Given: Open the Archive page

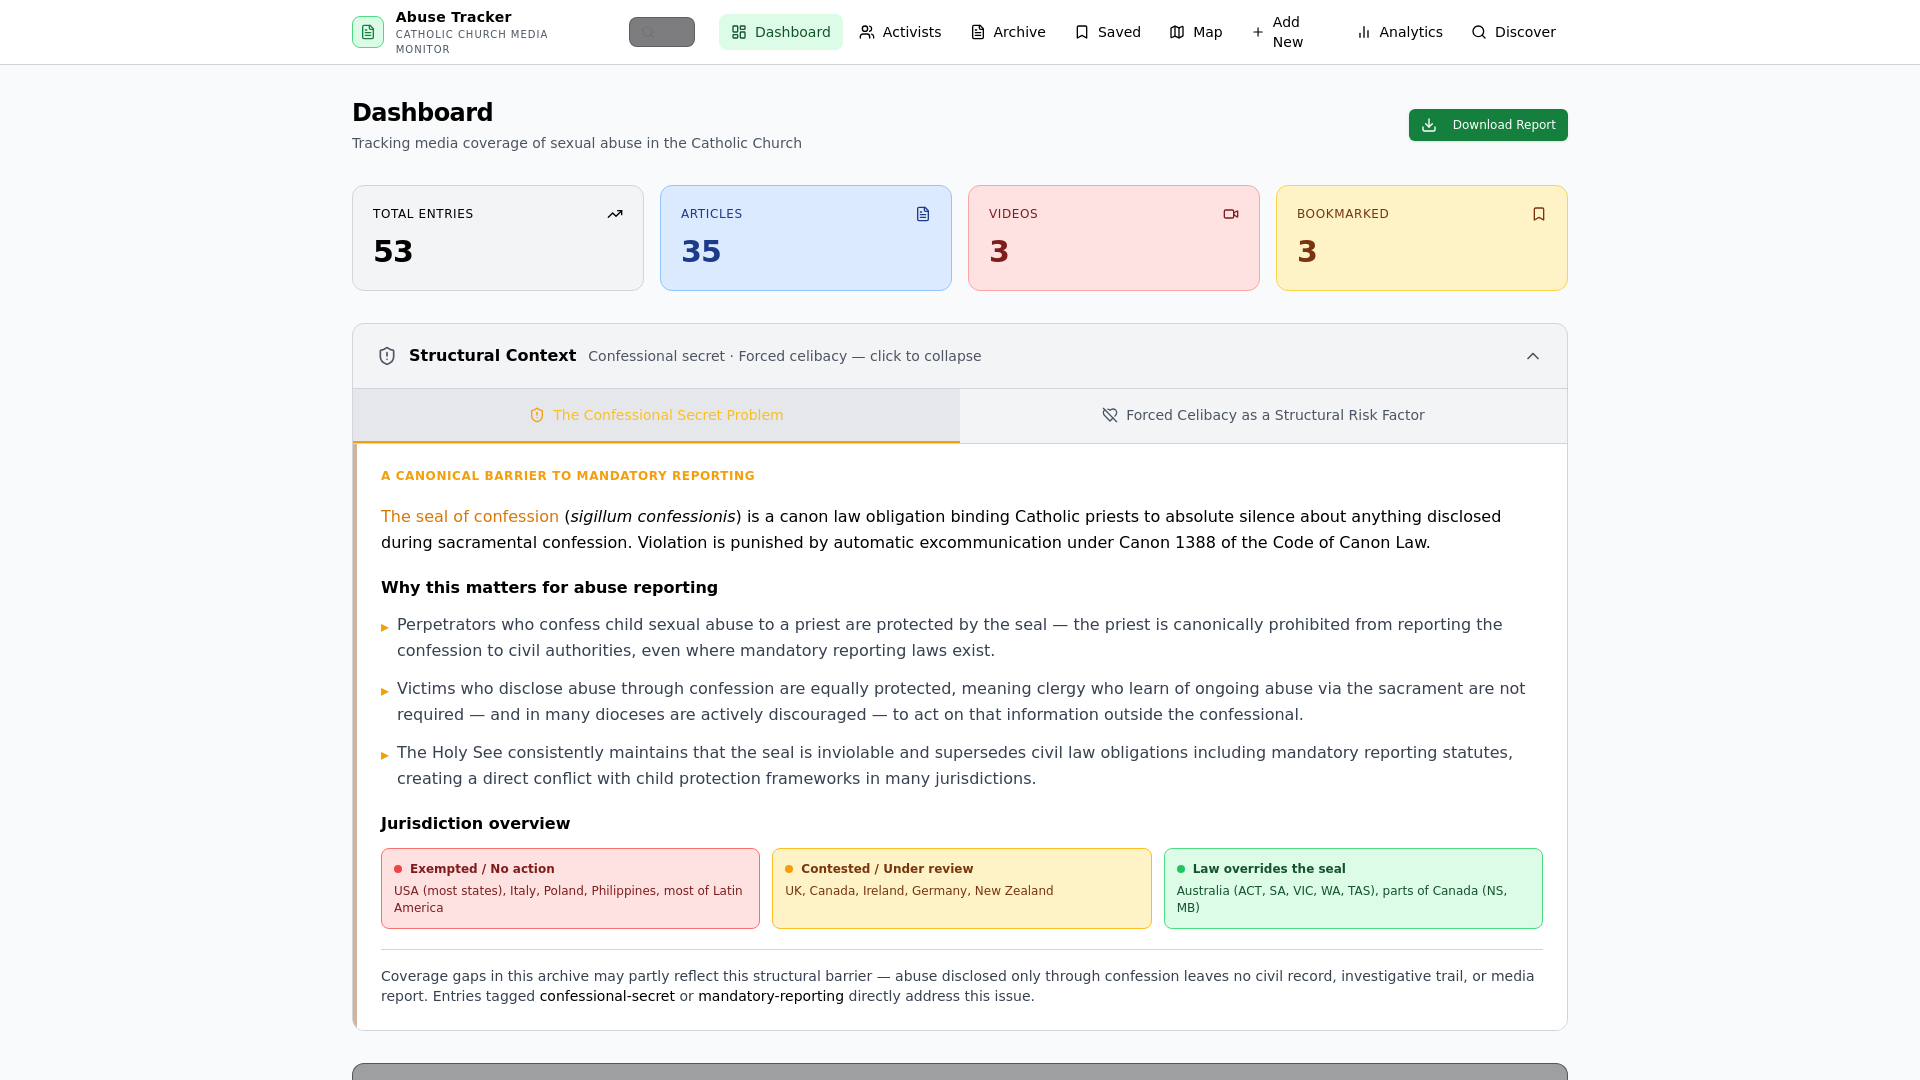Looking at the screenshot, I should [x=1008, y=32].
